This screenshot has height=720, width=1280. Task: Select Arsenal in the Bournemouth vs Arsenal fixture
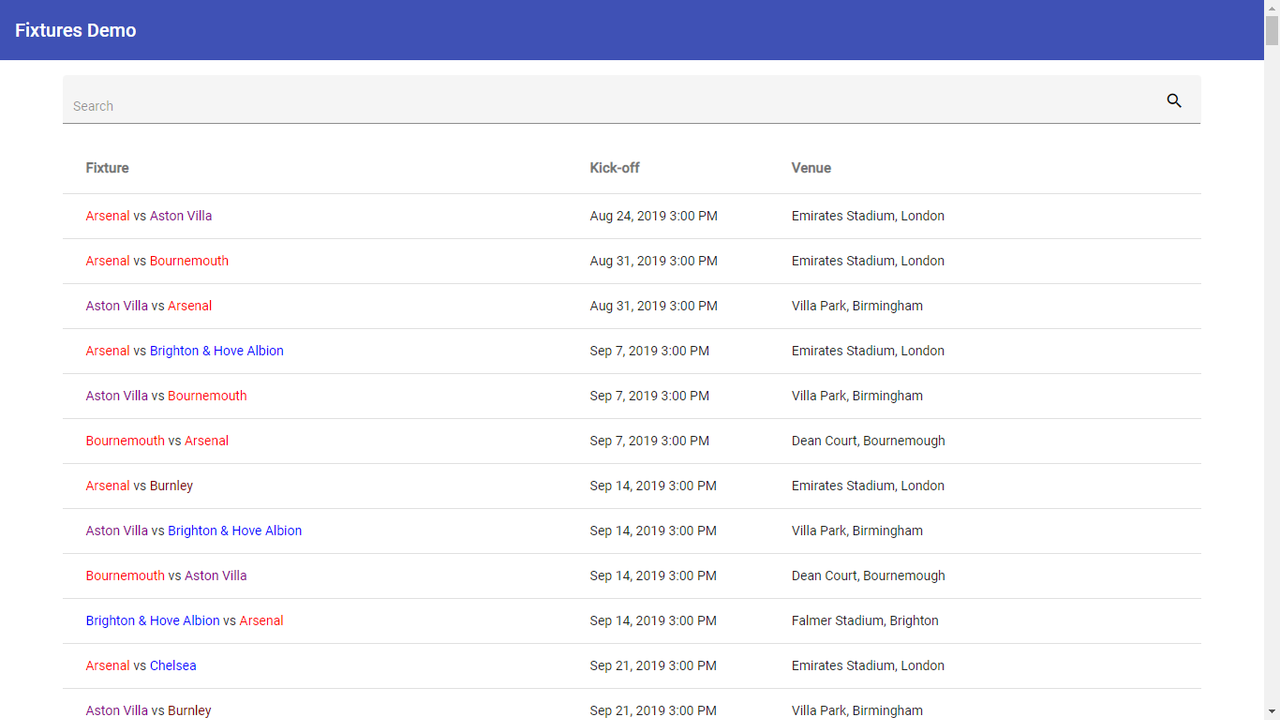[x=206, y=440]
